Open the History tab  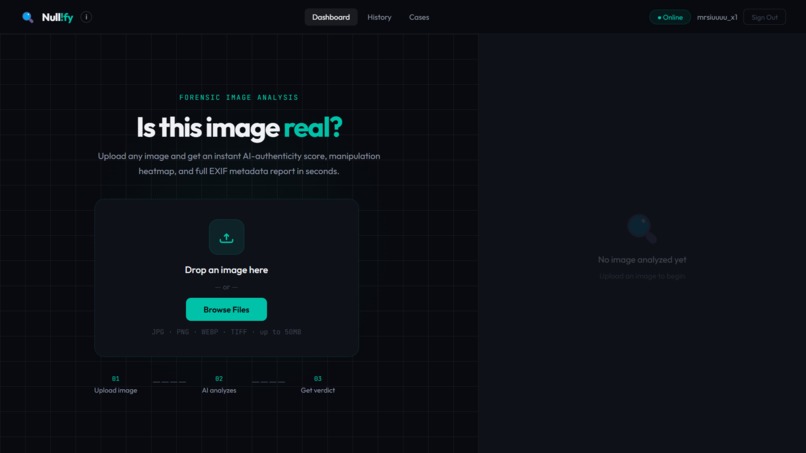pyautogui.click(x=379, y=17)
